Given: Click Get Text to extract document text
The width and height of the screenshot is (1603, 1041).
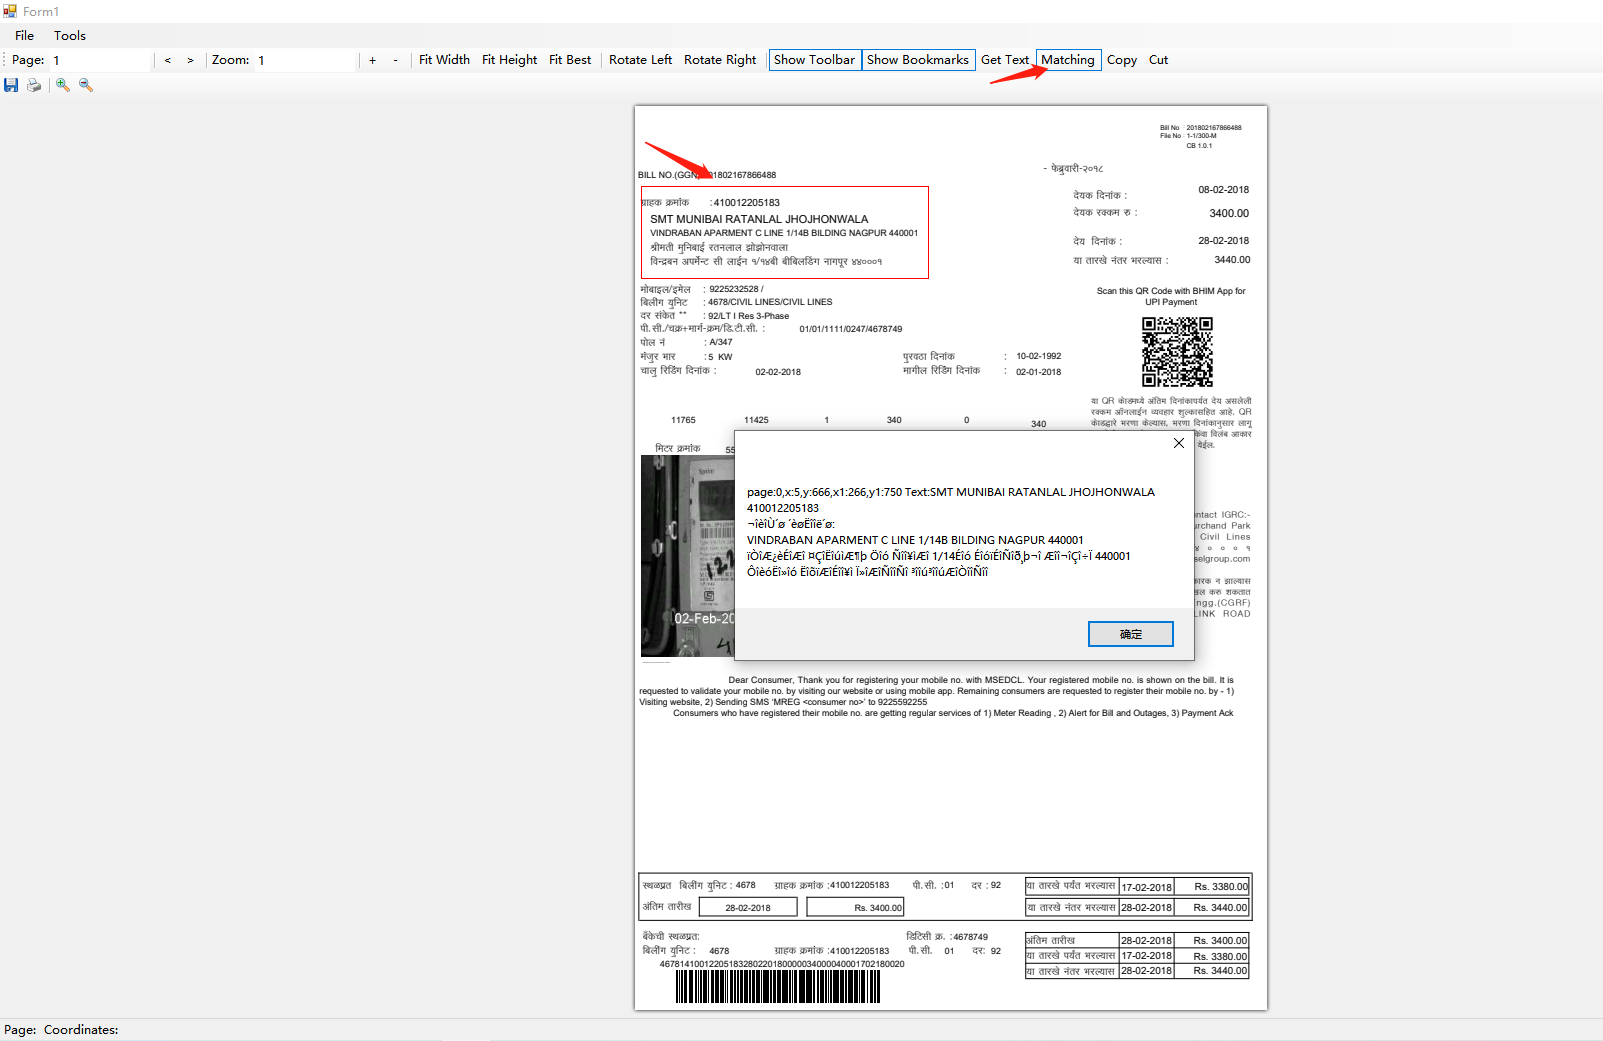Looking at the screenshot, I should pyautogui.click(x=1005, y=59).
